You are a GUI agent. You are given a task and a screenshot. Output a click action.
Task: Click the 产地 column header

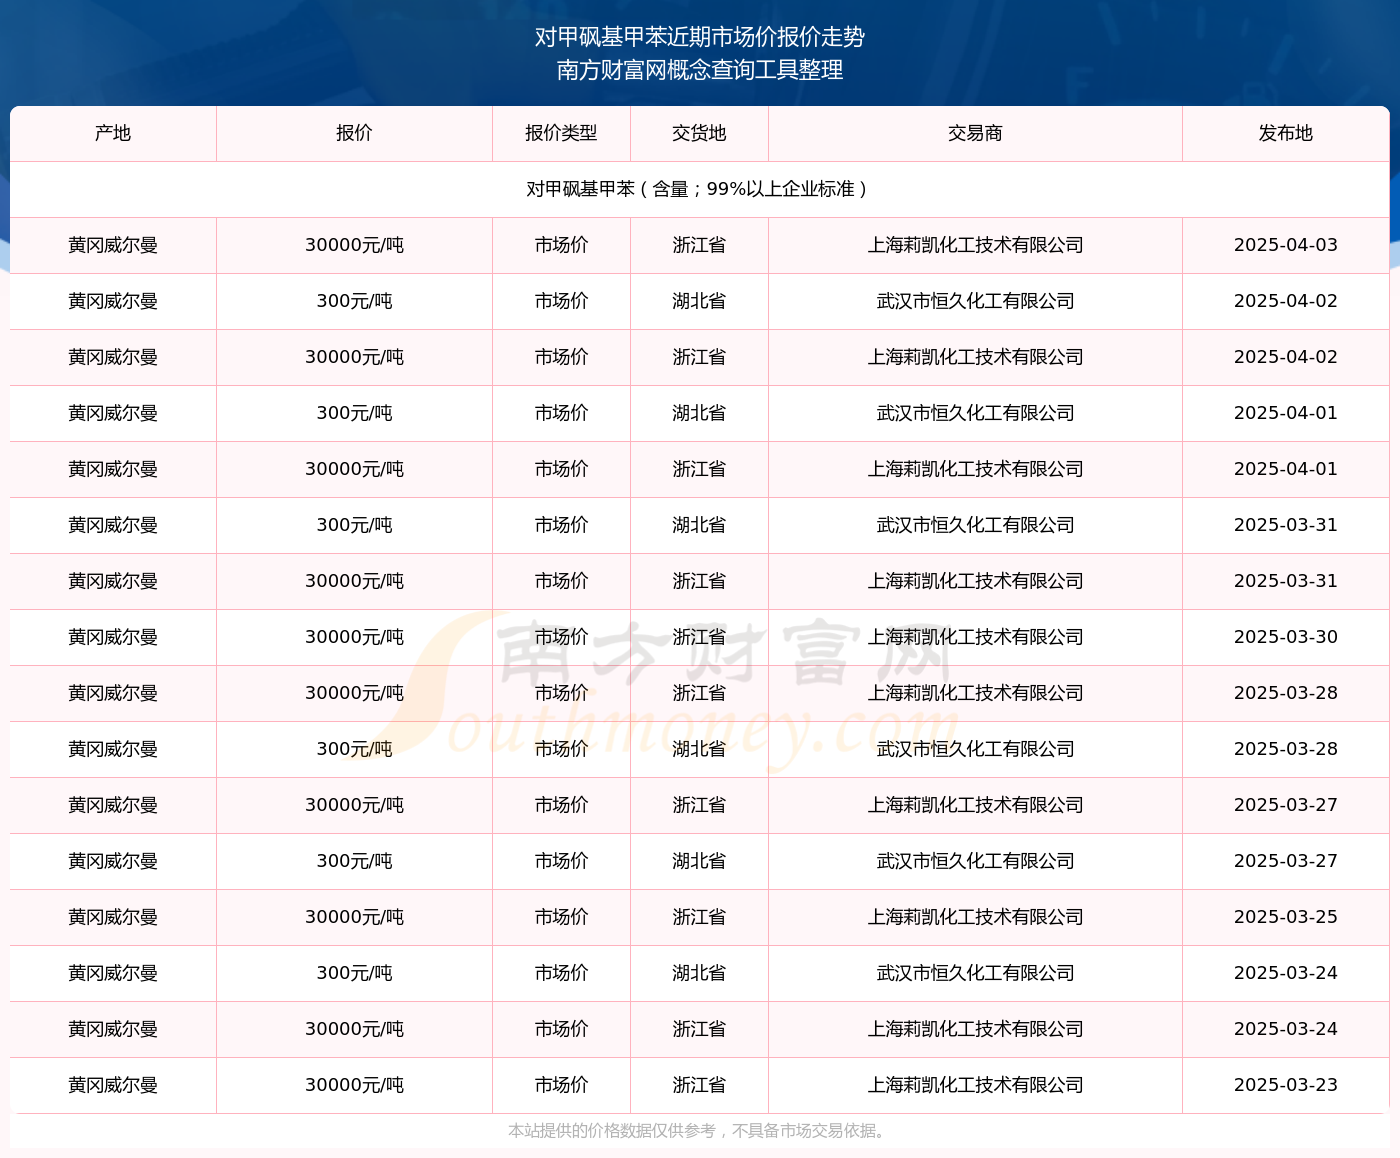coord(113,133)
